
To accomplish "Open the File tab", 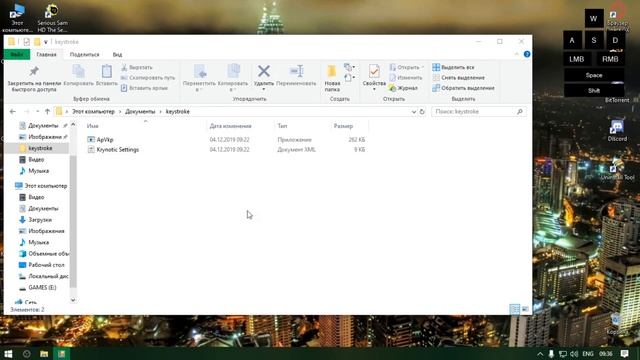I will (17, 54).
